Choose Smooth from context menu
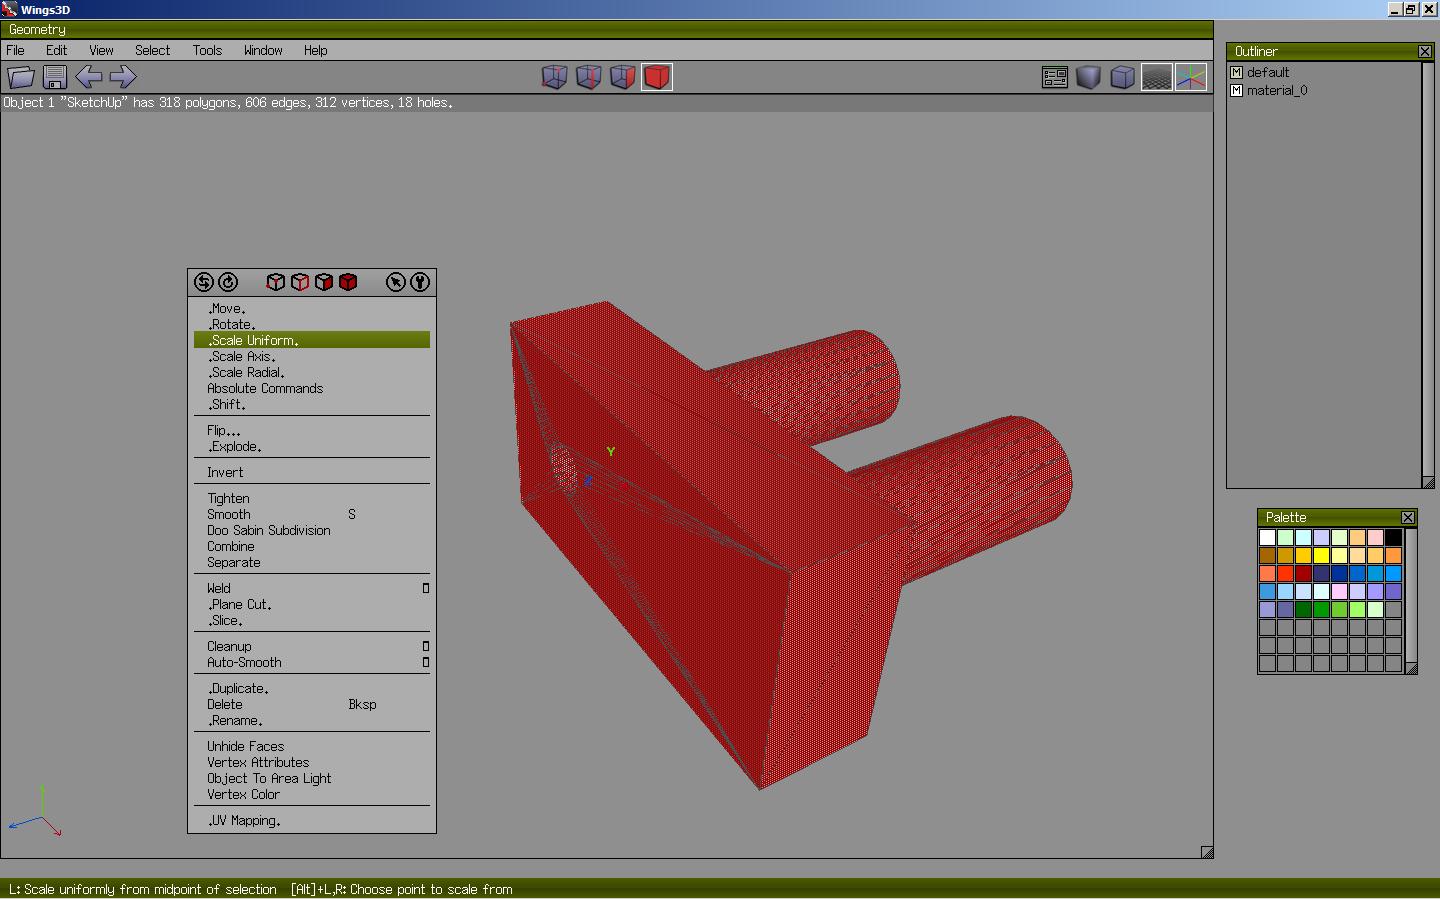Image resolution: width=1440 pixels, height=900 pixels. tap(312, 514)
